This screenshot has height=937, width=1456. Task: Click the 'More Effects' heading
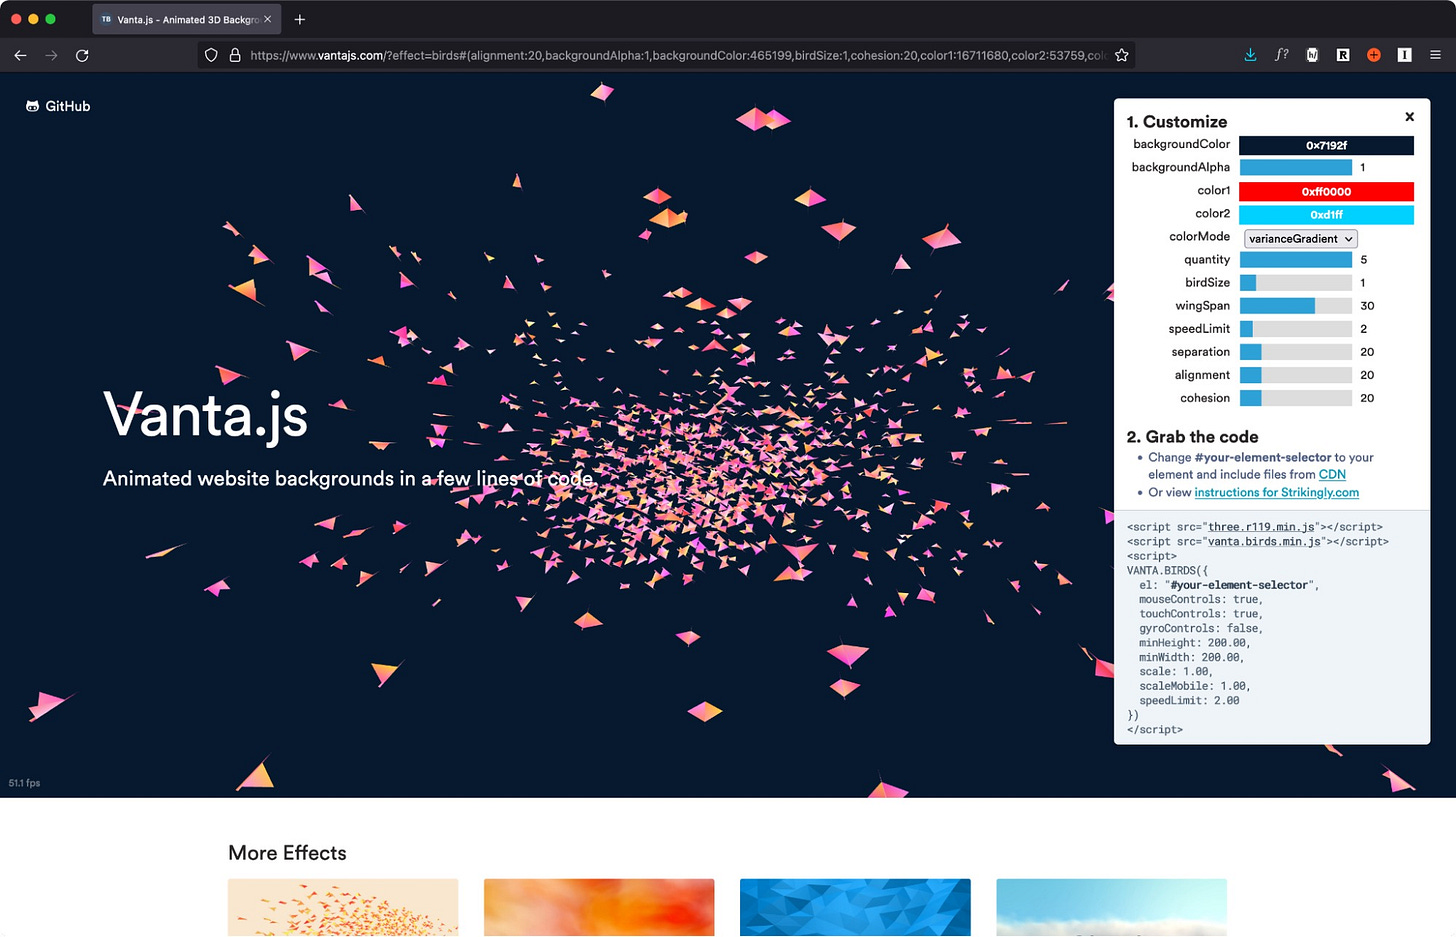click(x=287, y=853)
